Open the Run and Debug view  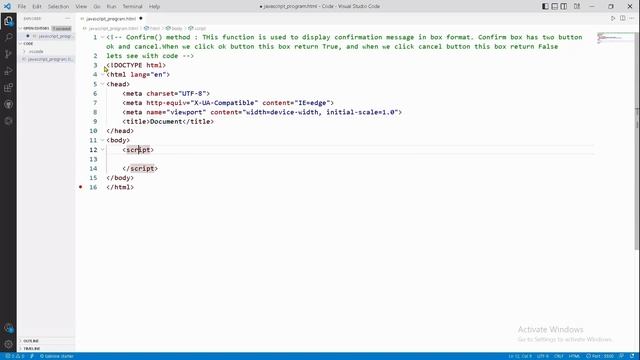8,71
